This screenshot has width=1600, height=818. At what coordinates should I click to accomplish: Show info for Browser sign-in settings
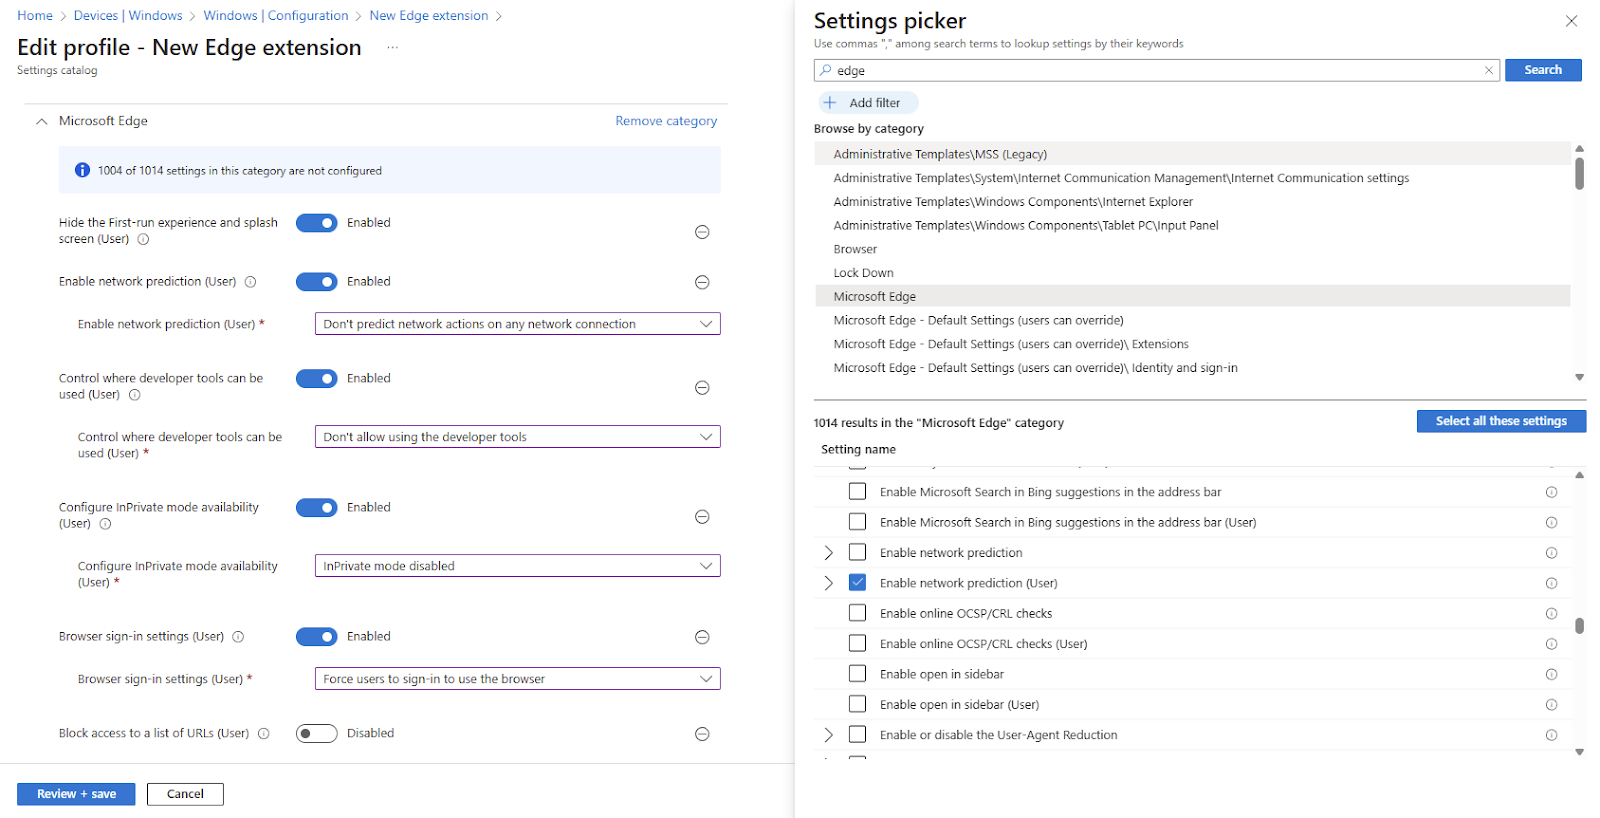pos(238,637)
